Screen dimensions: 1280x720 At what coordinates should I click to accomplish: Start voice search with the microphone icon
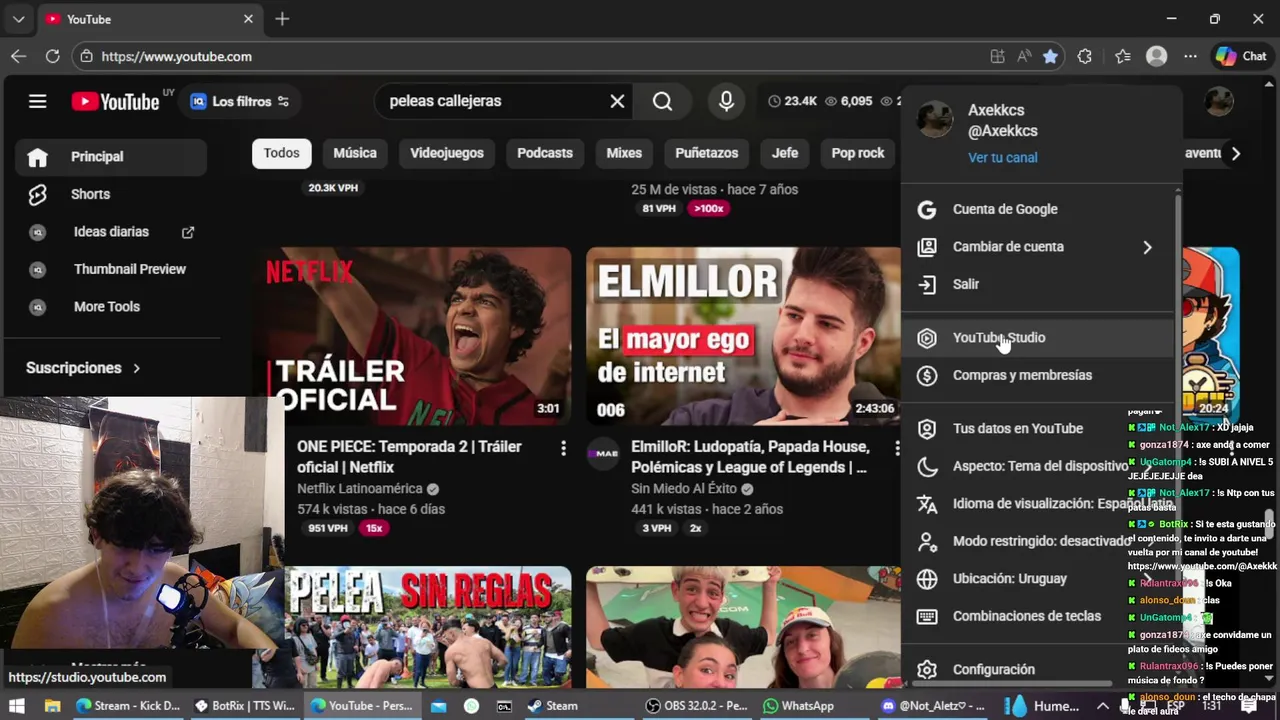[x=726, y=101]
